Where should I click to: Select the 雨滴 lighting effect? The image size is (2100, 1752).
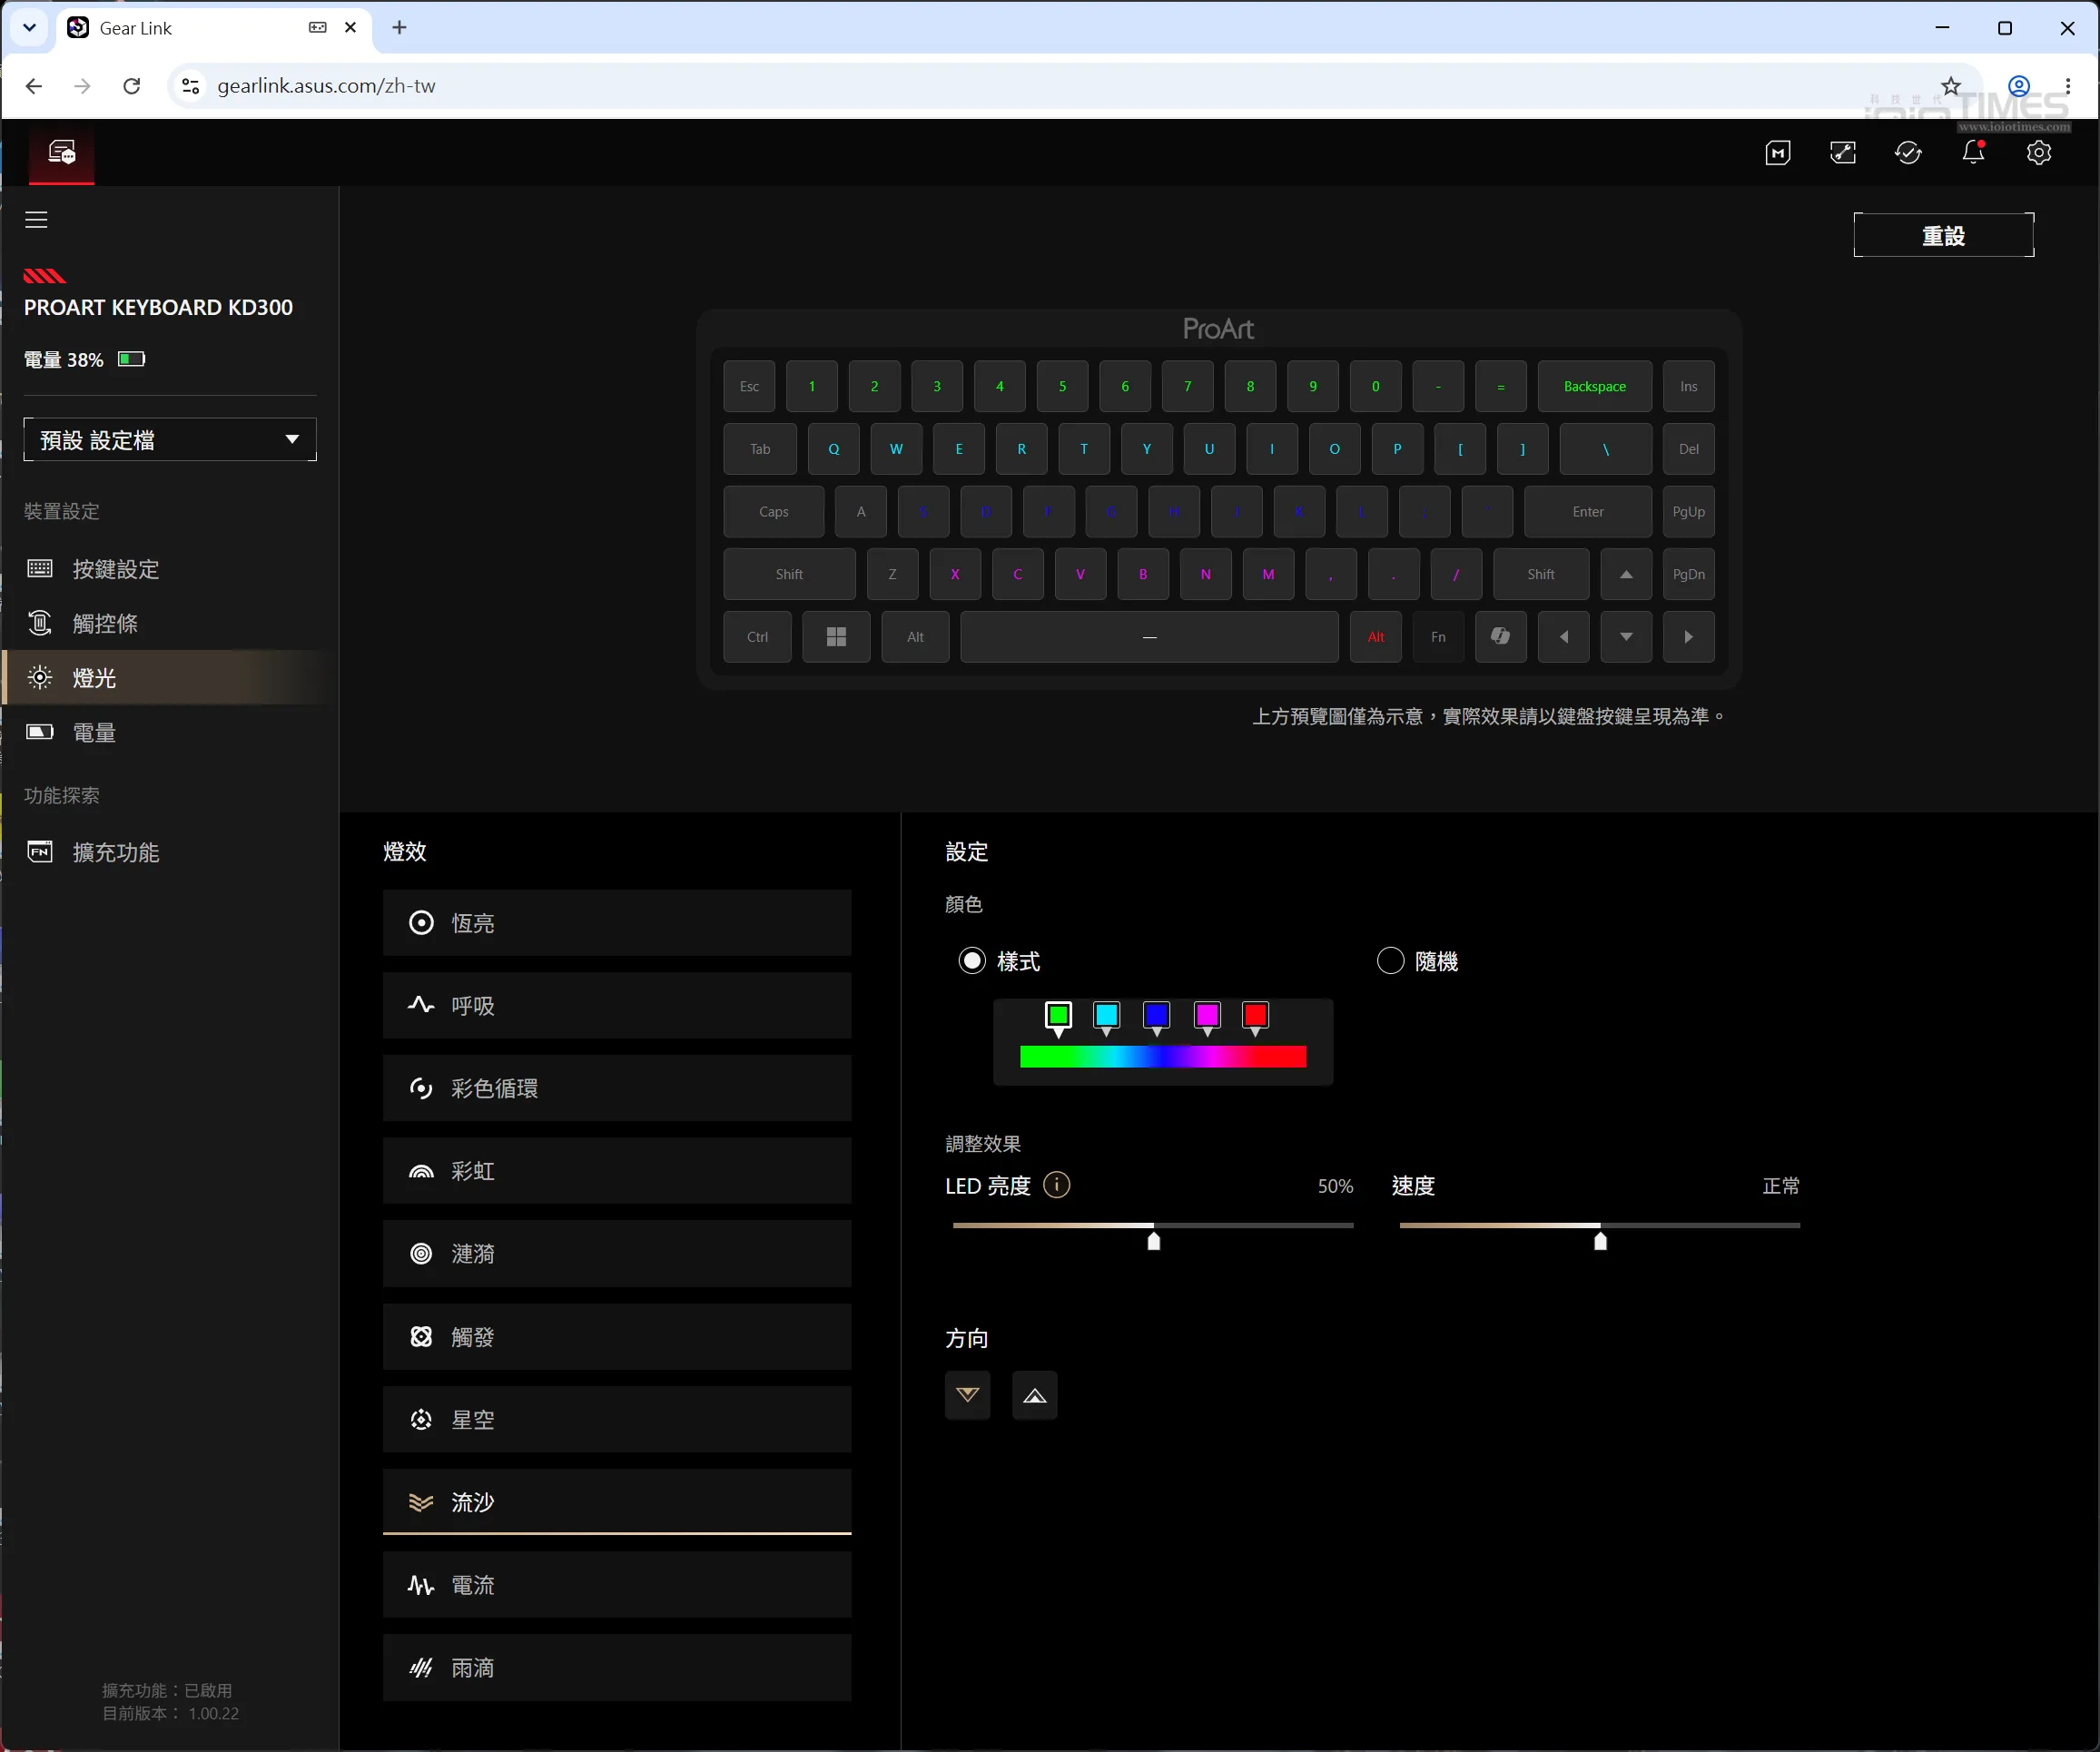617,1667
